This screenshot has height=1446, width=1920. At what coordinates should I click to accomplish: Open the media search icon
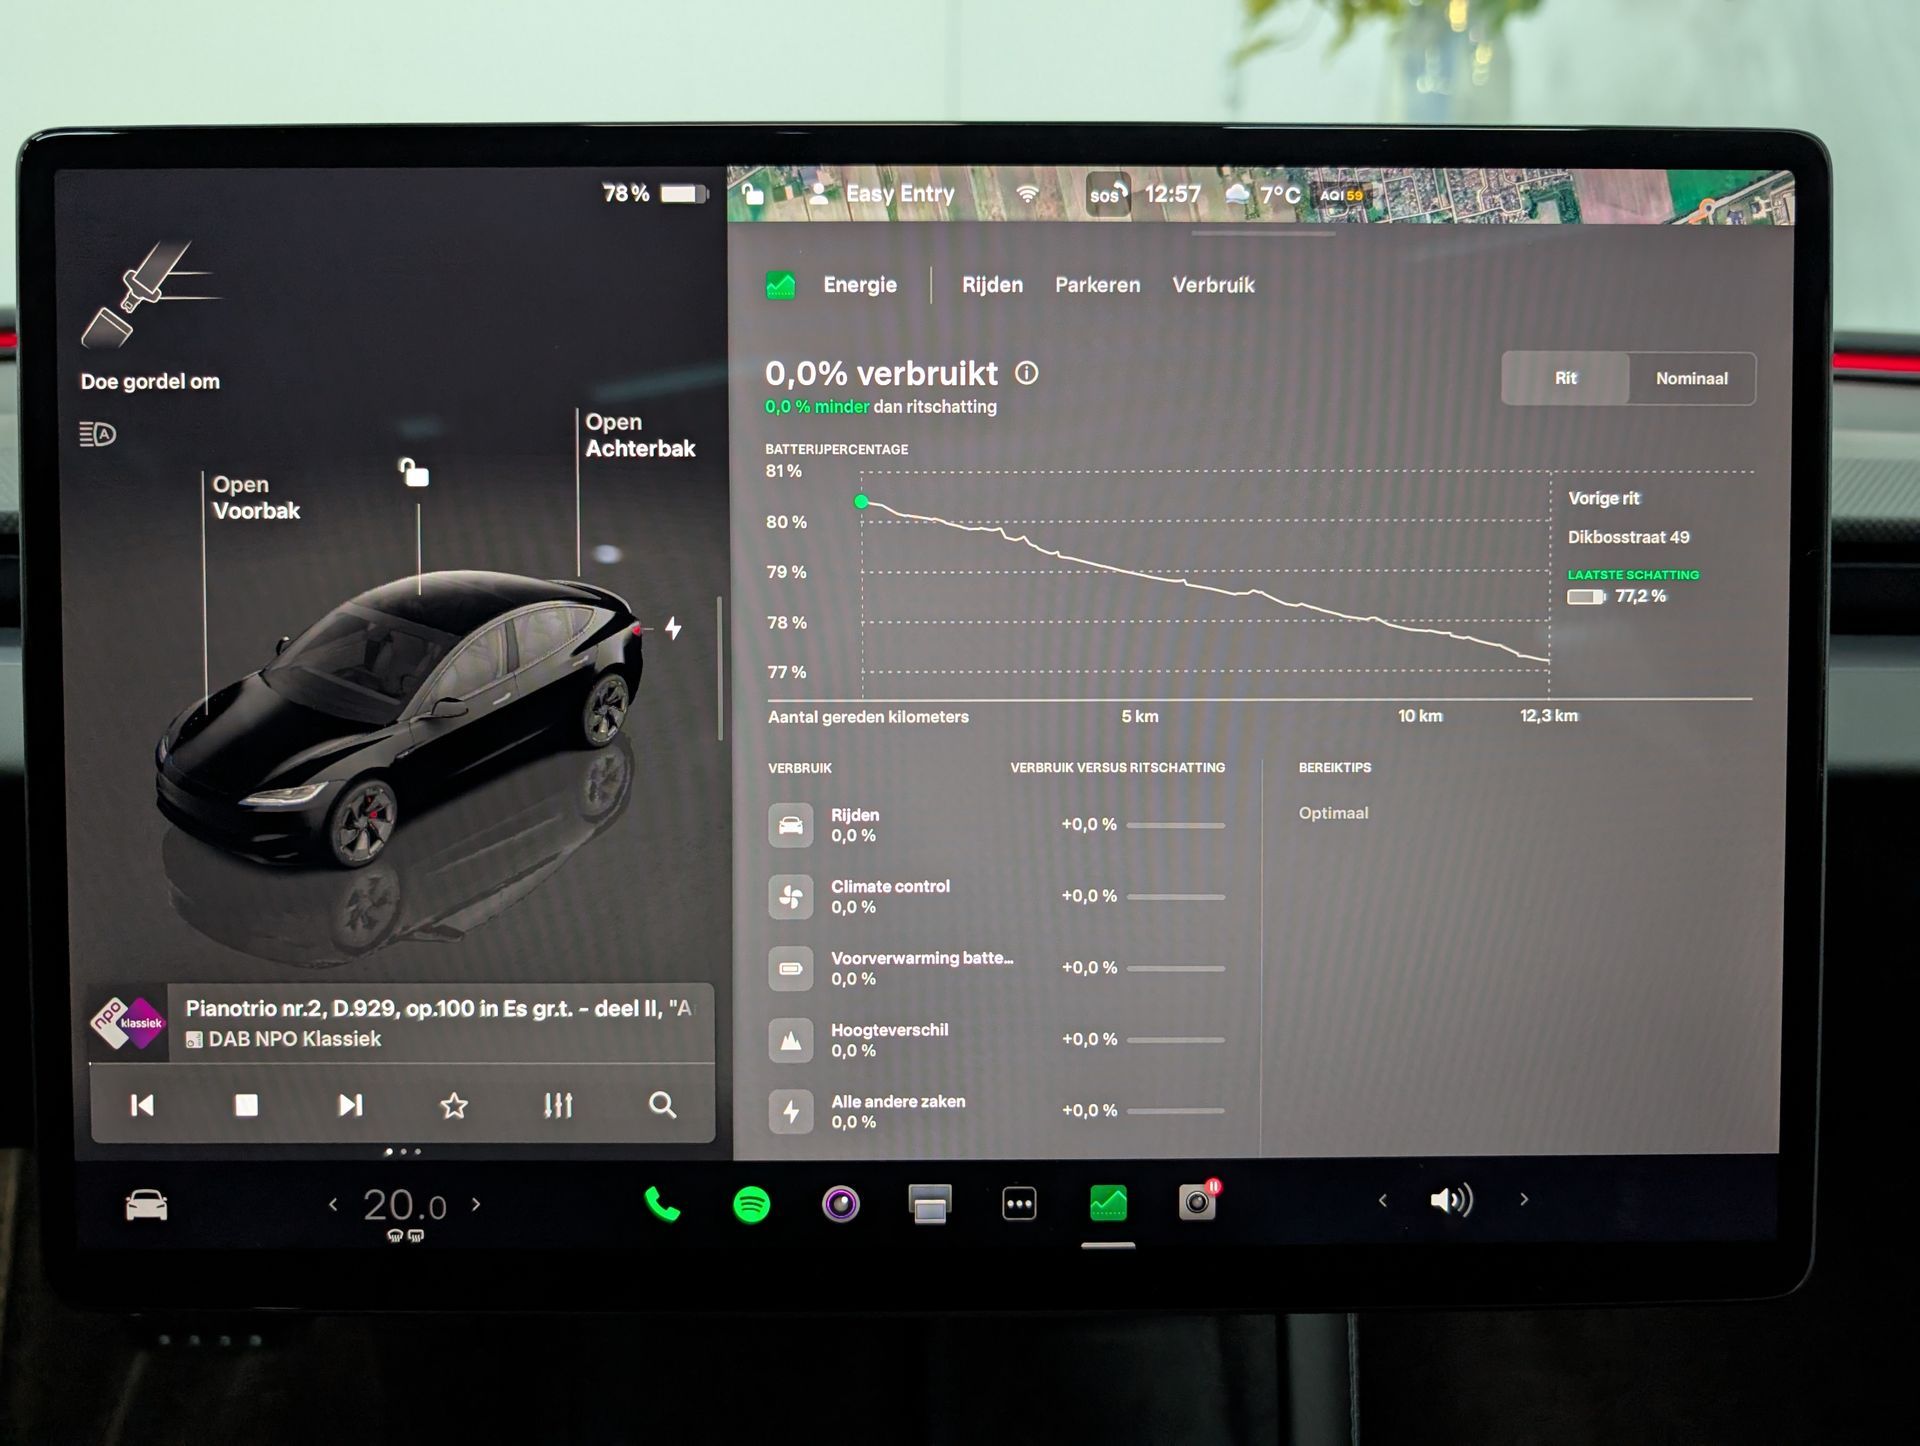point(662,1105)
